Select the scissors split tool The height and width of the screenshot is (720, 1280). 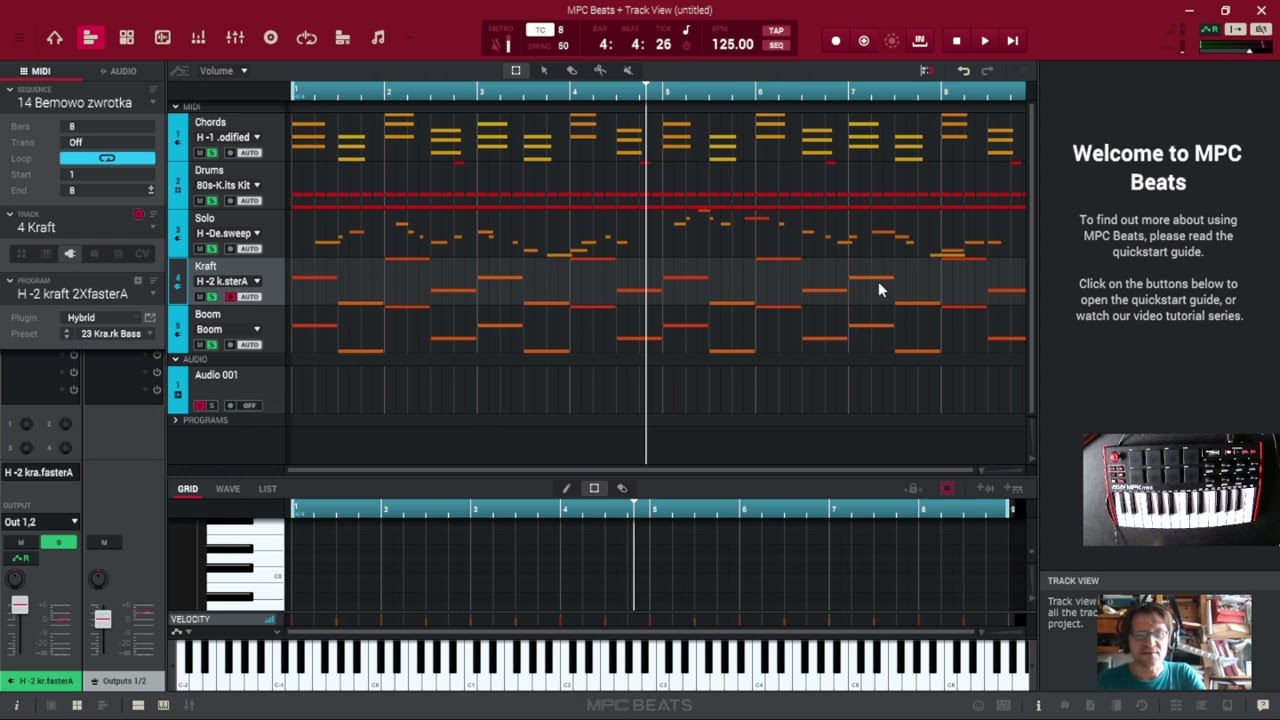tap(600, 71)
